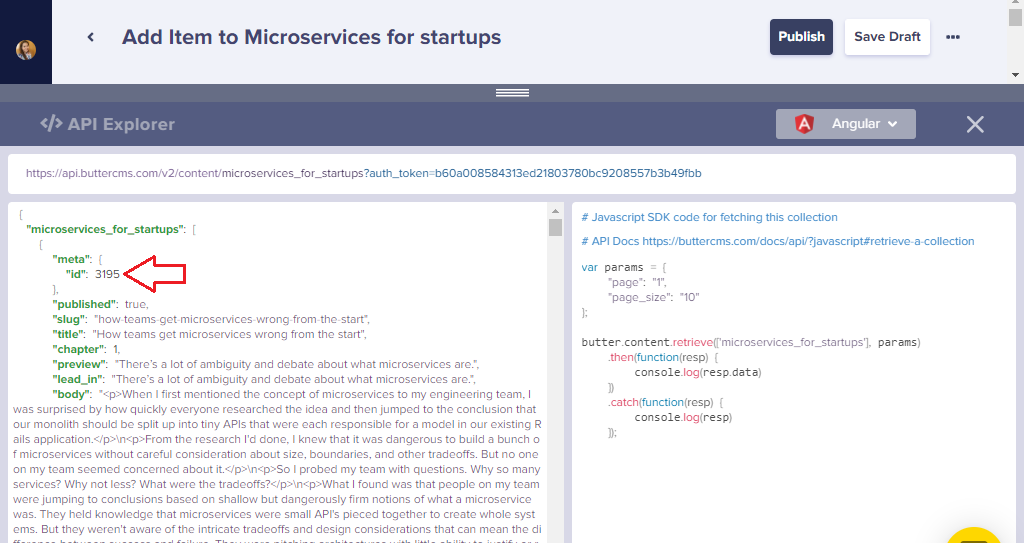The width and height of the screenshot is (1024, 543).
Task: Click the id value 3195
Action: [x=107, y=274]
